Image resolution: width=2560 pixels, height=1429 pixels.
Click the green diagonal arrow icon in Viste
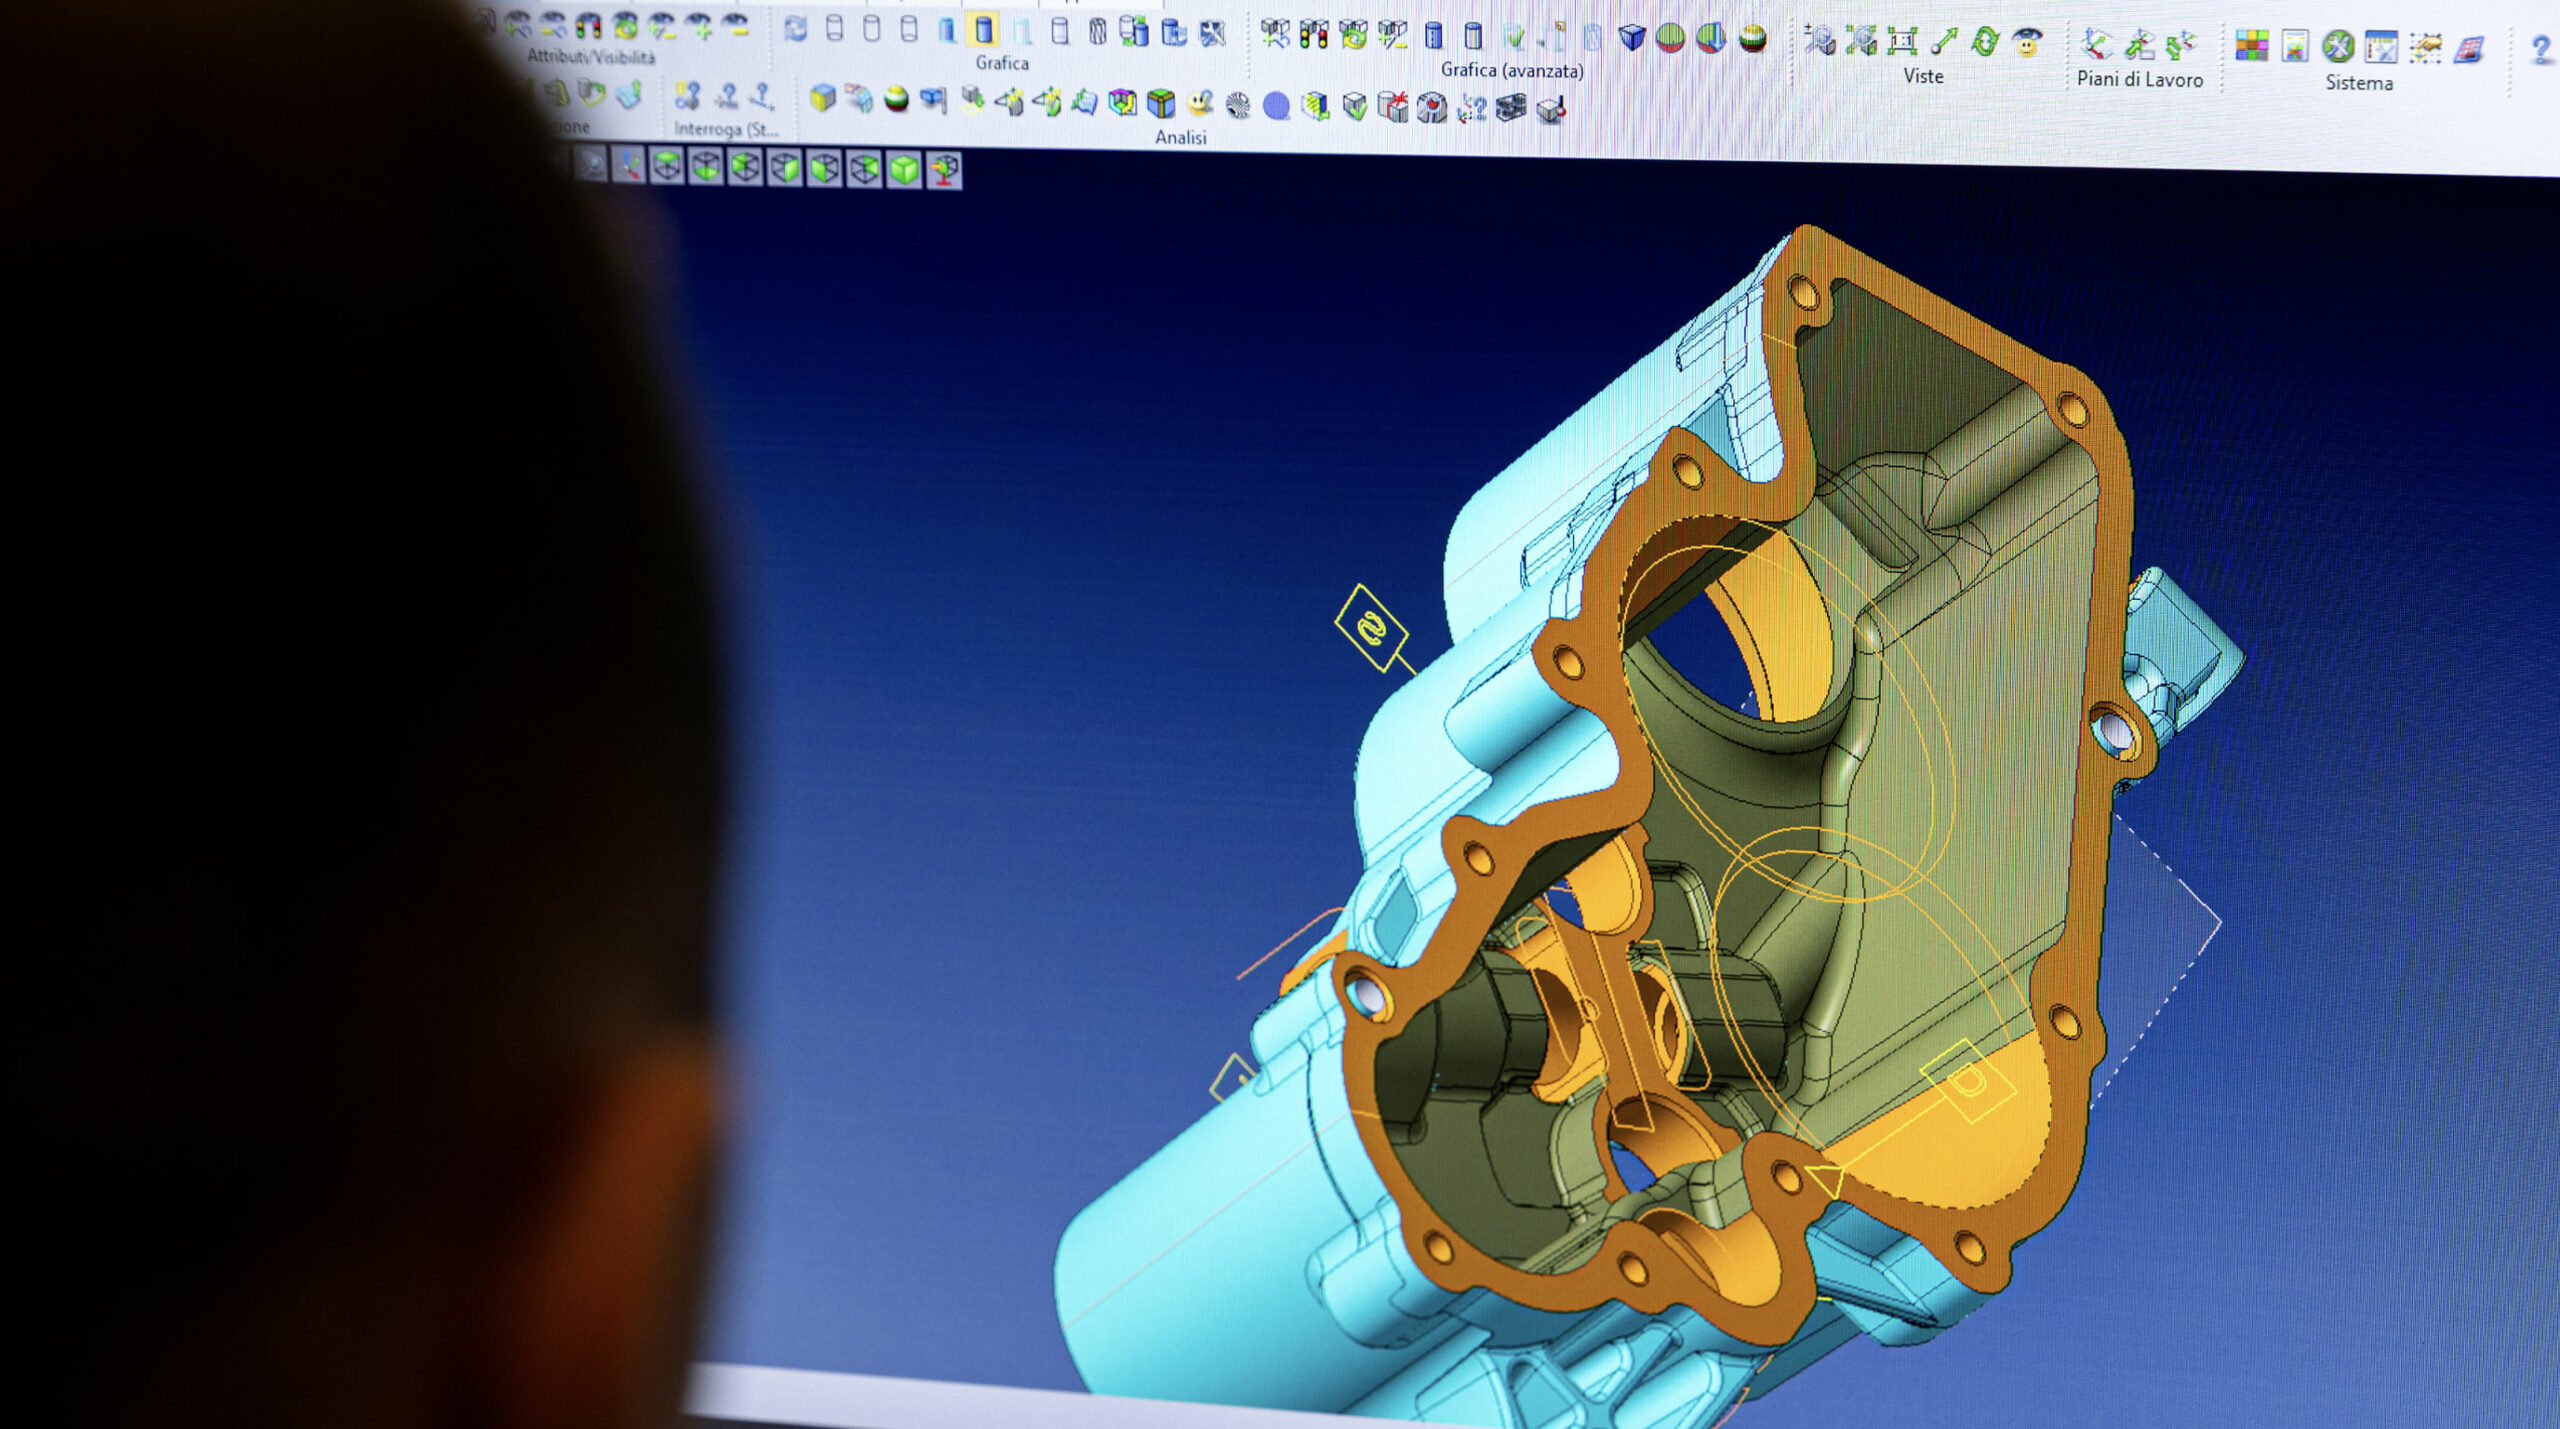(1943, 42)
